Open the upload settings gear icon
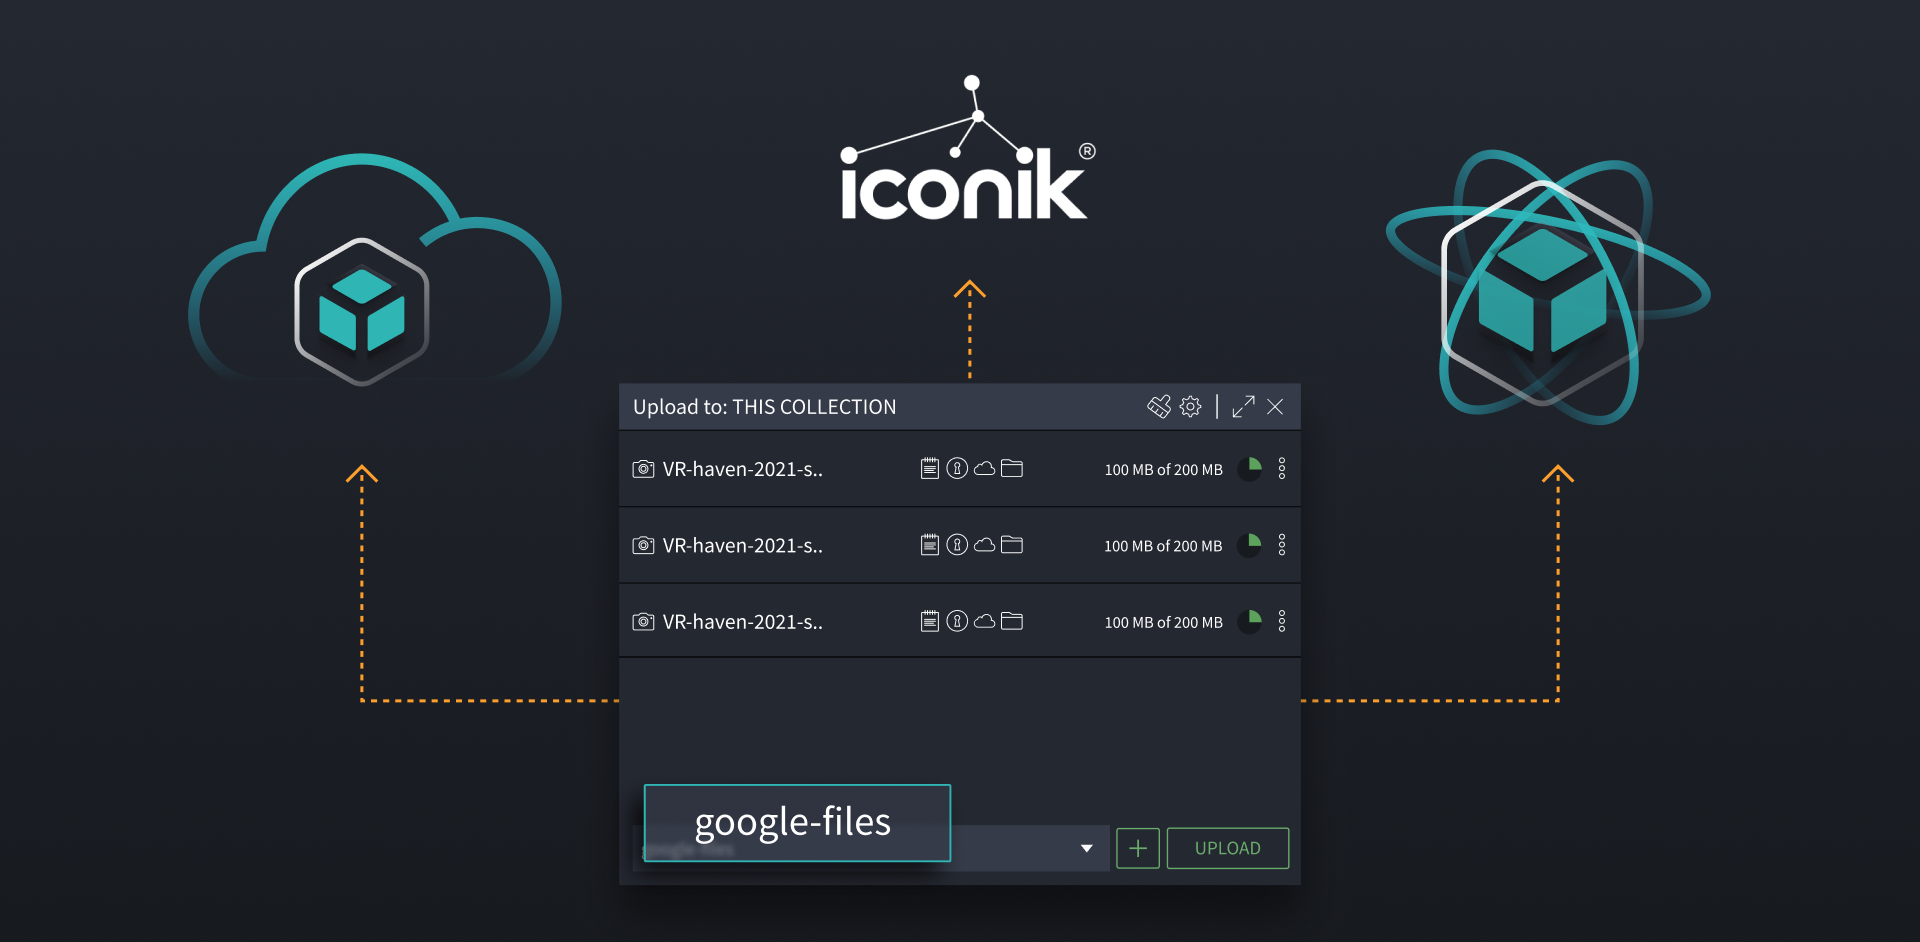1920x942 pixels. pos(1190,407)
